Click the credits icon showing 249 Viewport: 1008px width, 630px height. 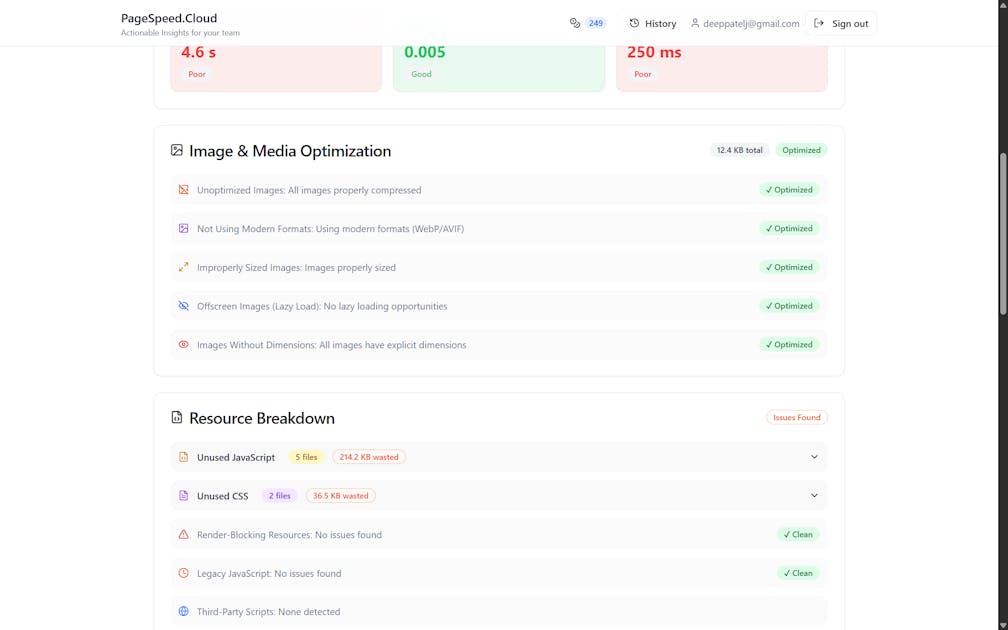(x=573, y=22)
